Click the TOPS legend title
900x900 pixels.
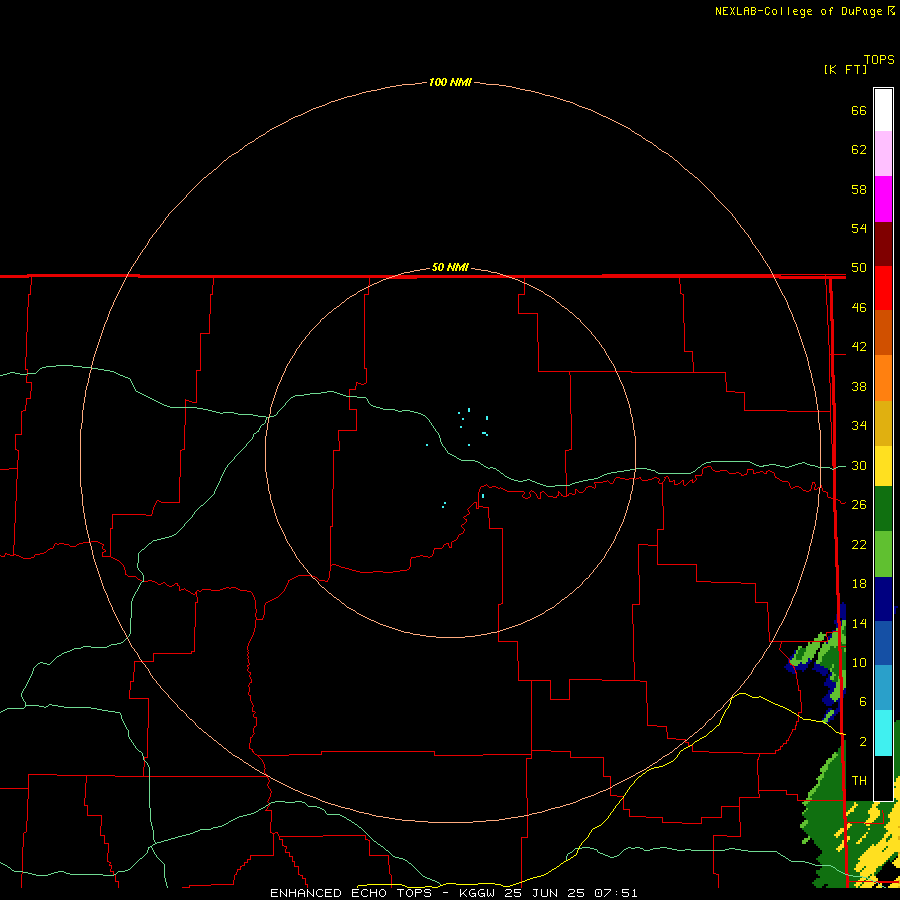tap(879, 59)
